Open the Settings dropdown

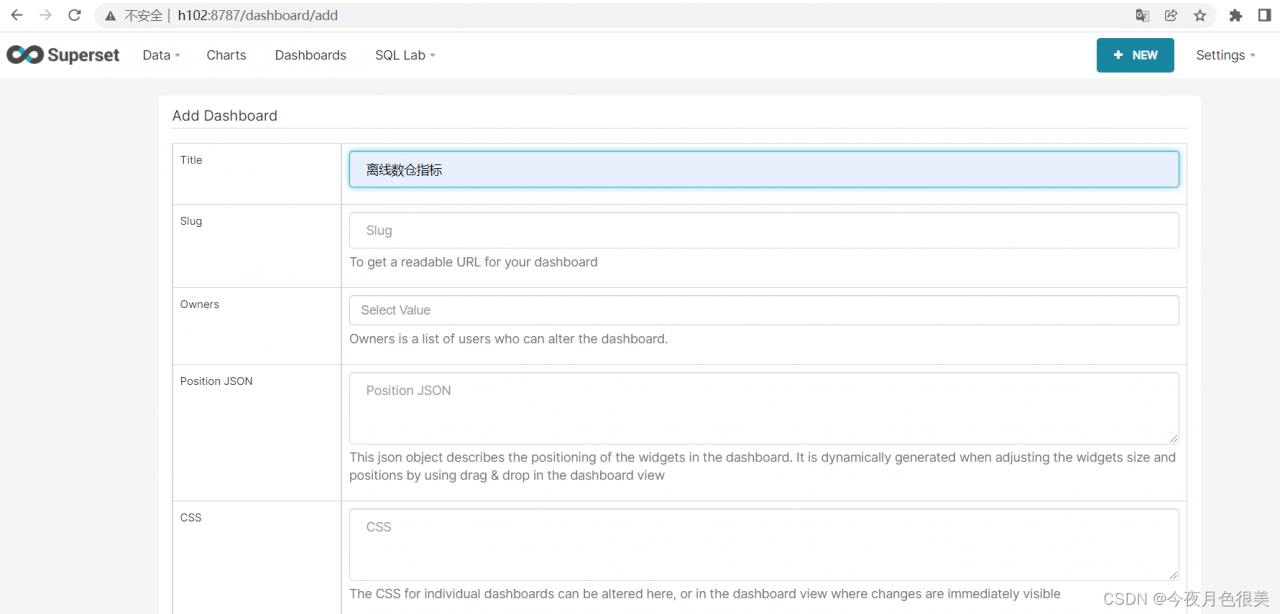(1225, 55)
